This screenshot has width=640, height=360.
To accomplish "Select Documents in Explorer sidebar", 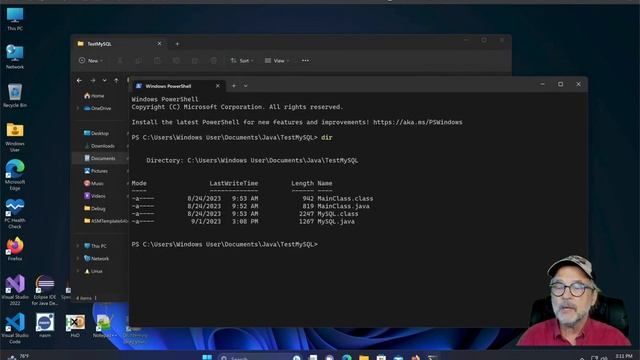I will (x=100, y=158).
